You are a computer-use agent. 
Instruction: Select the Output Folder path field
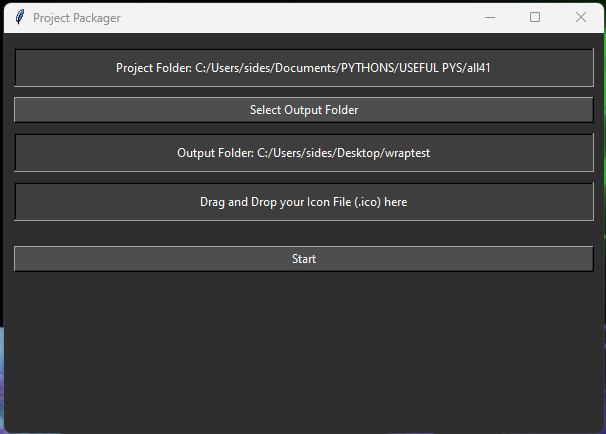(304, 153)
